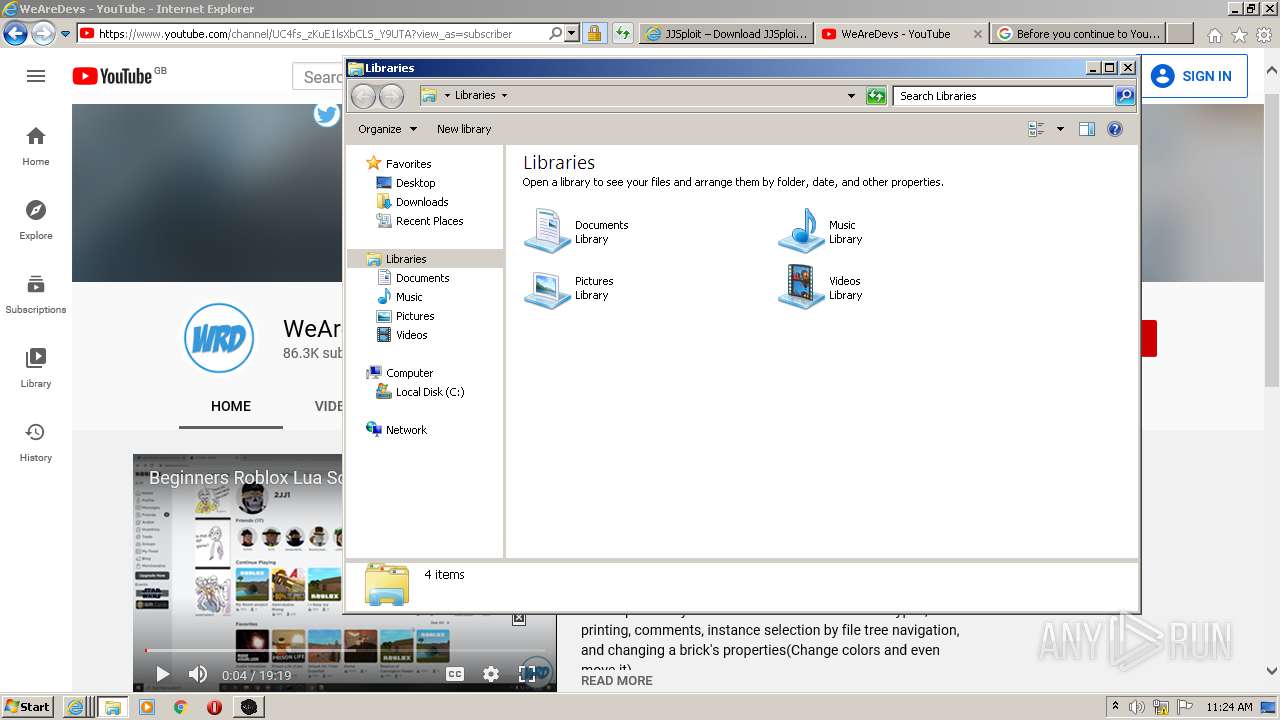This screenshot has height=720, width=1280.
Task: Click YouTube SIGN IN button
Action: (x=1193, y=76)
